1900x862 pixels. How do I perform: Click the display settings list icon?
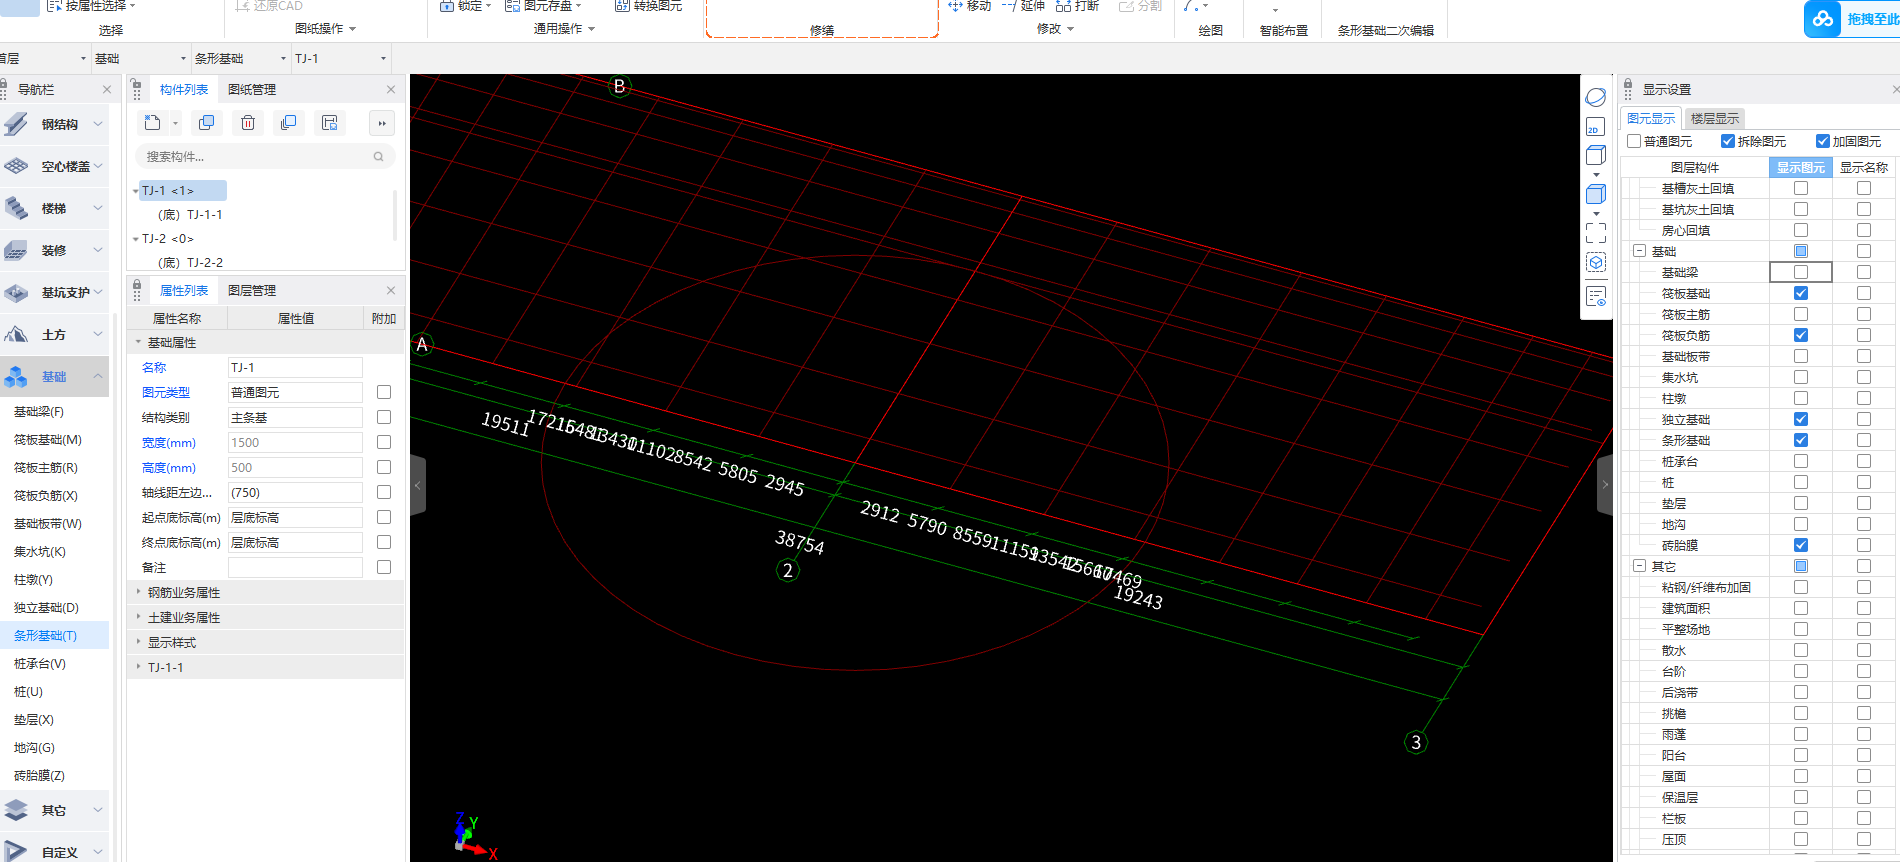(1596, 297)
